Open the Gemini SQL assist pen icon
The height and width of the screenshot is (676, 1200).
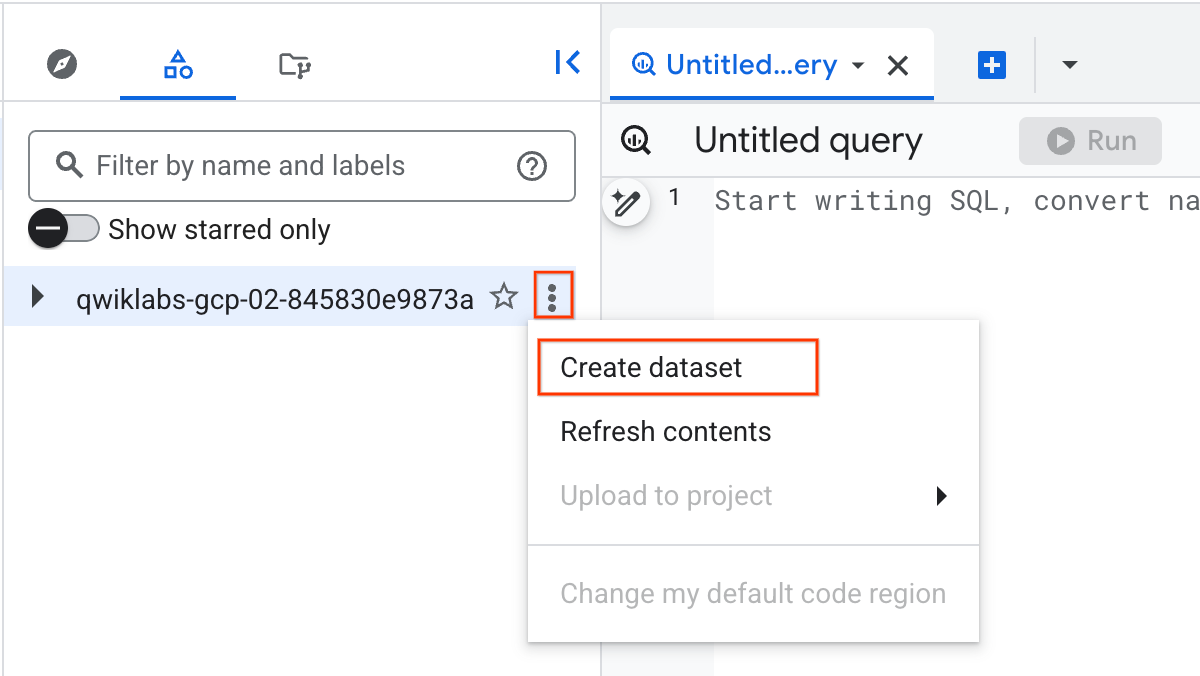[x=627, y=202]
